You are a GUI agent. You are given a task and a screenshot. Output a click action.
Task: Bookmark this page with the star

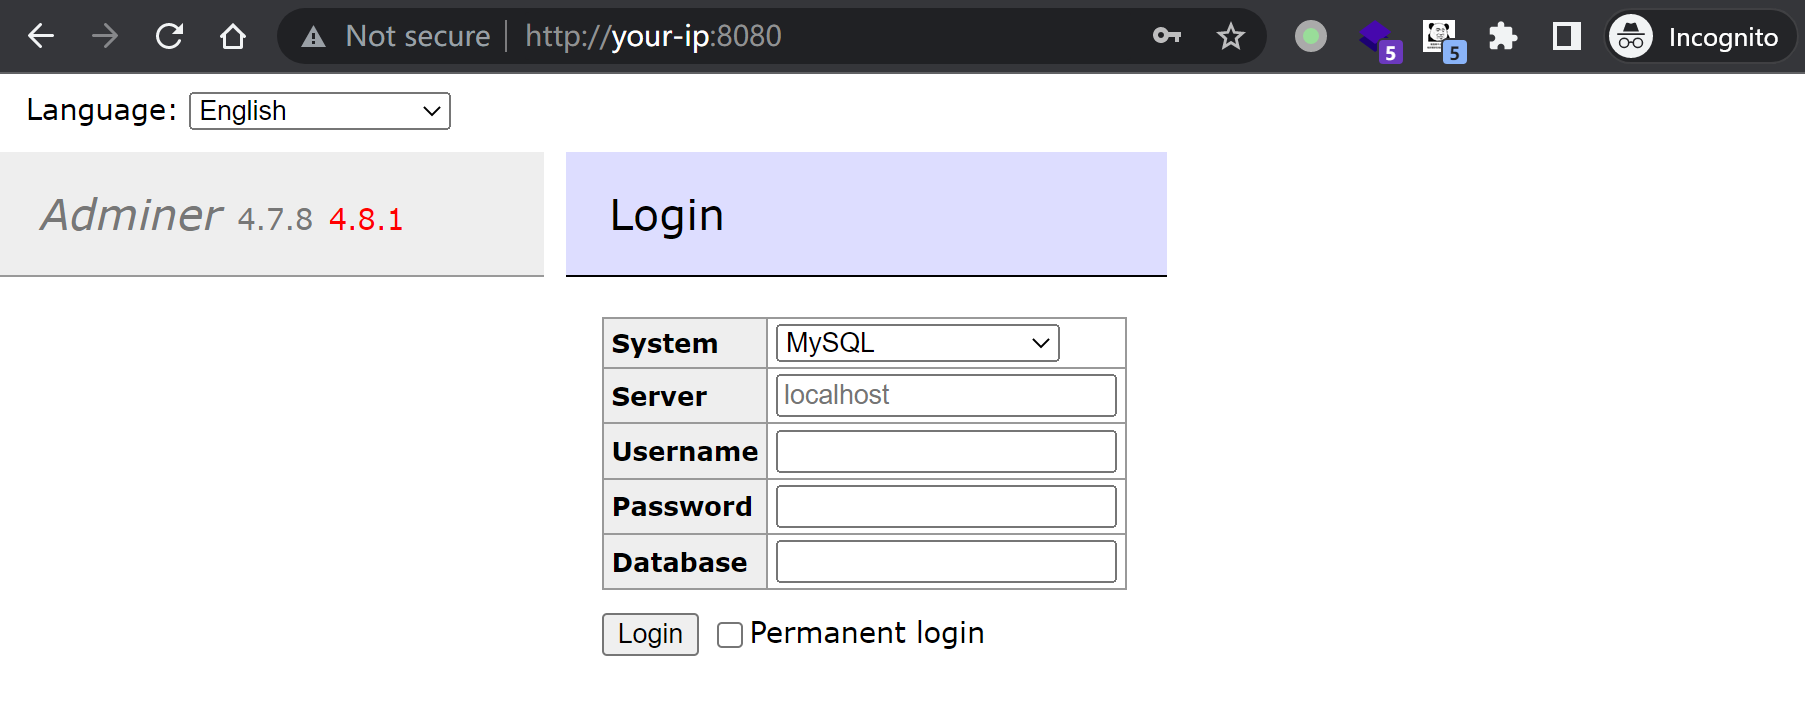1230,37
